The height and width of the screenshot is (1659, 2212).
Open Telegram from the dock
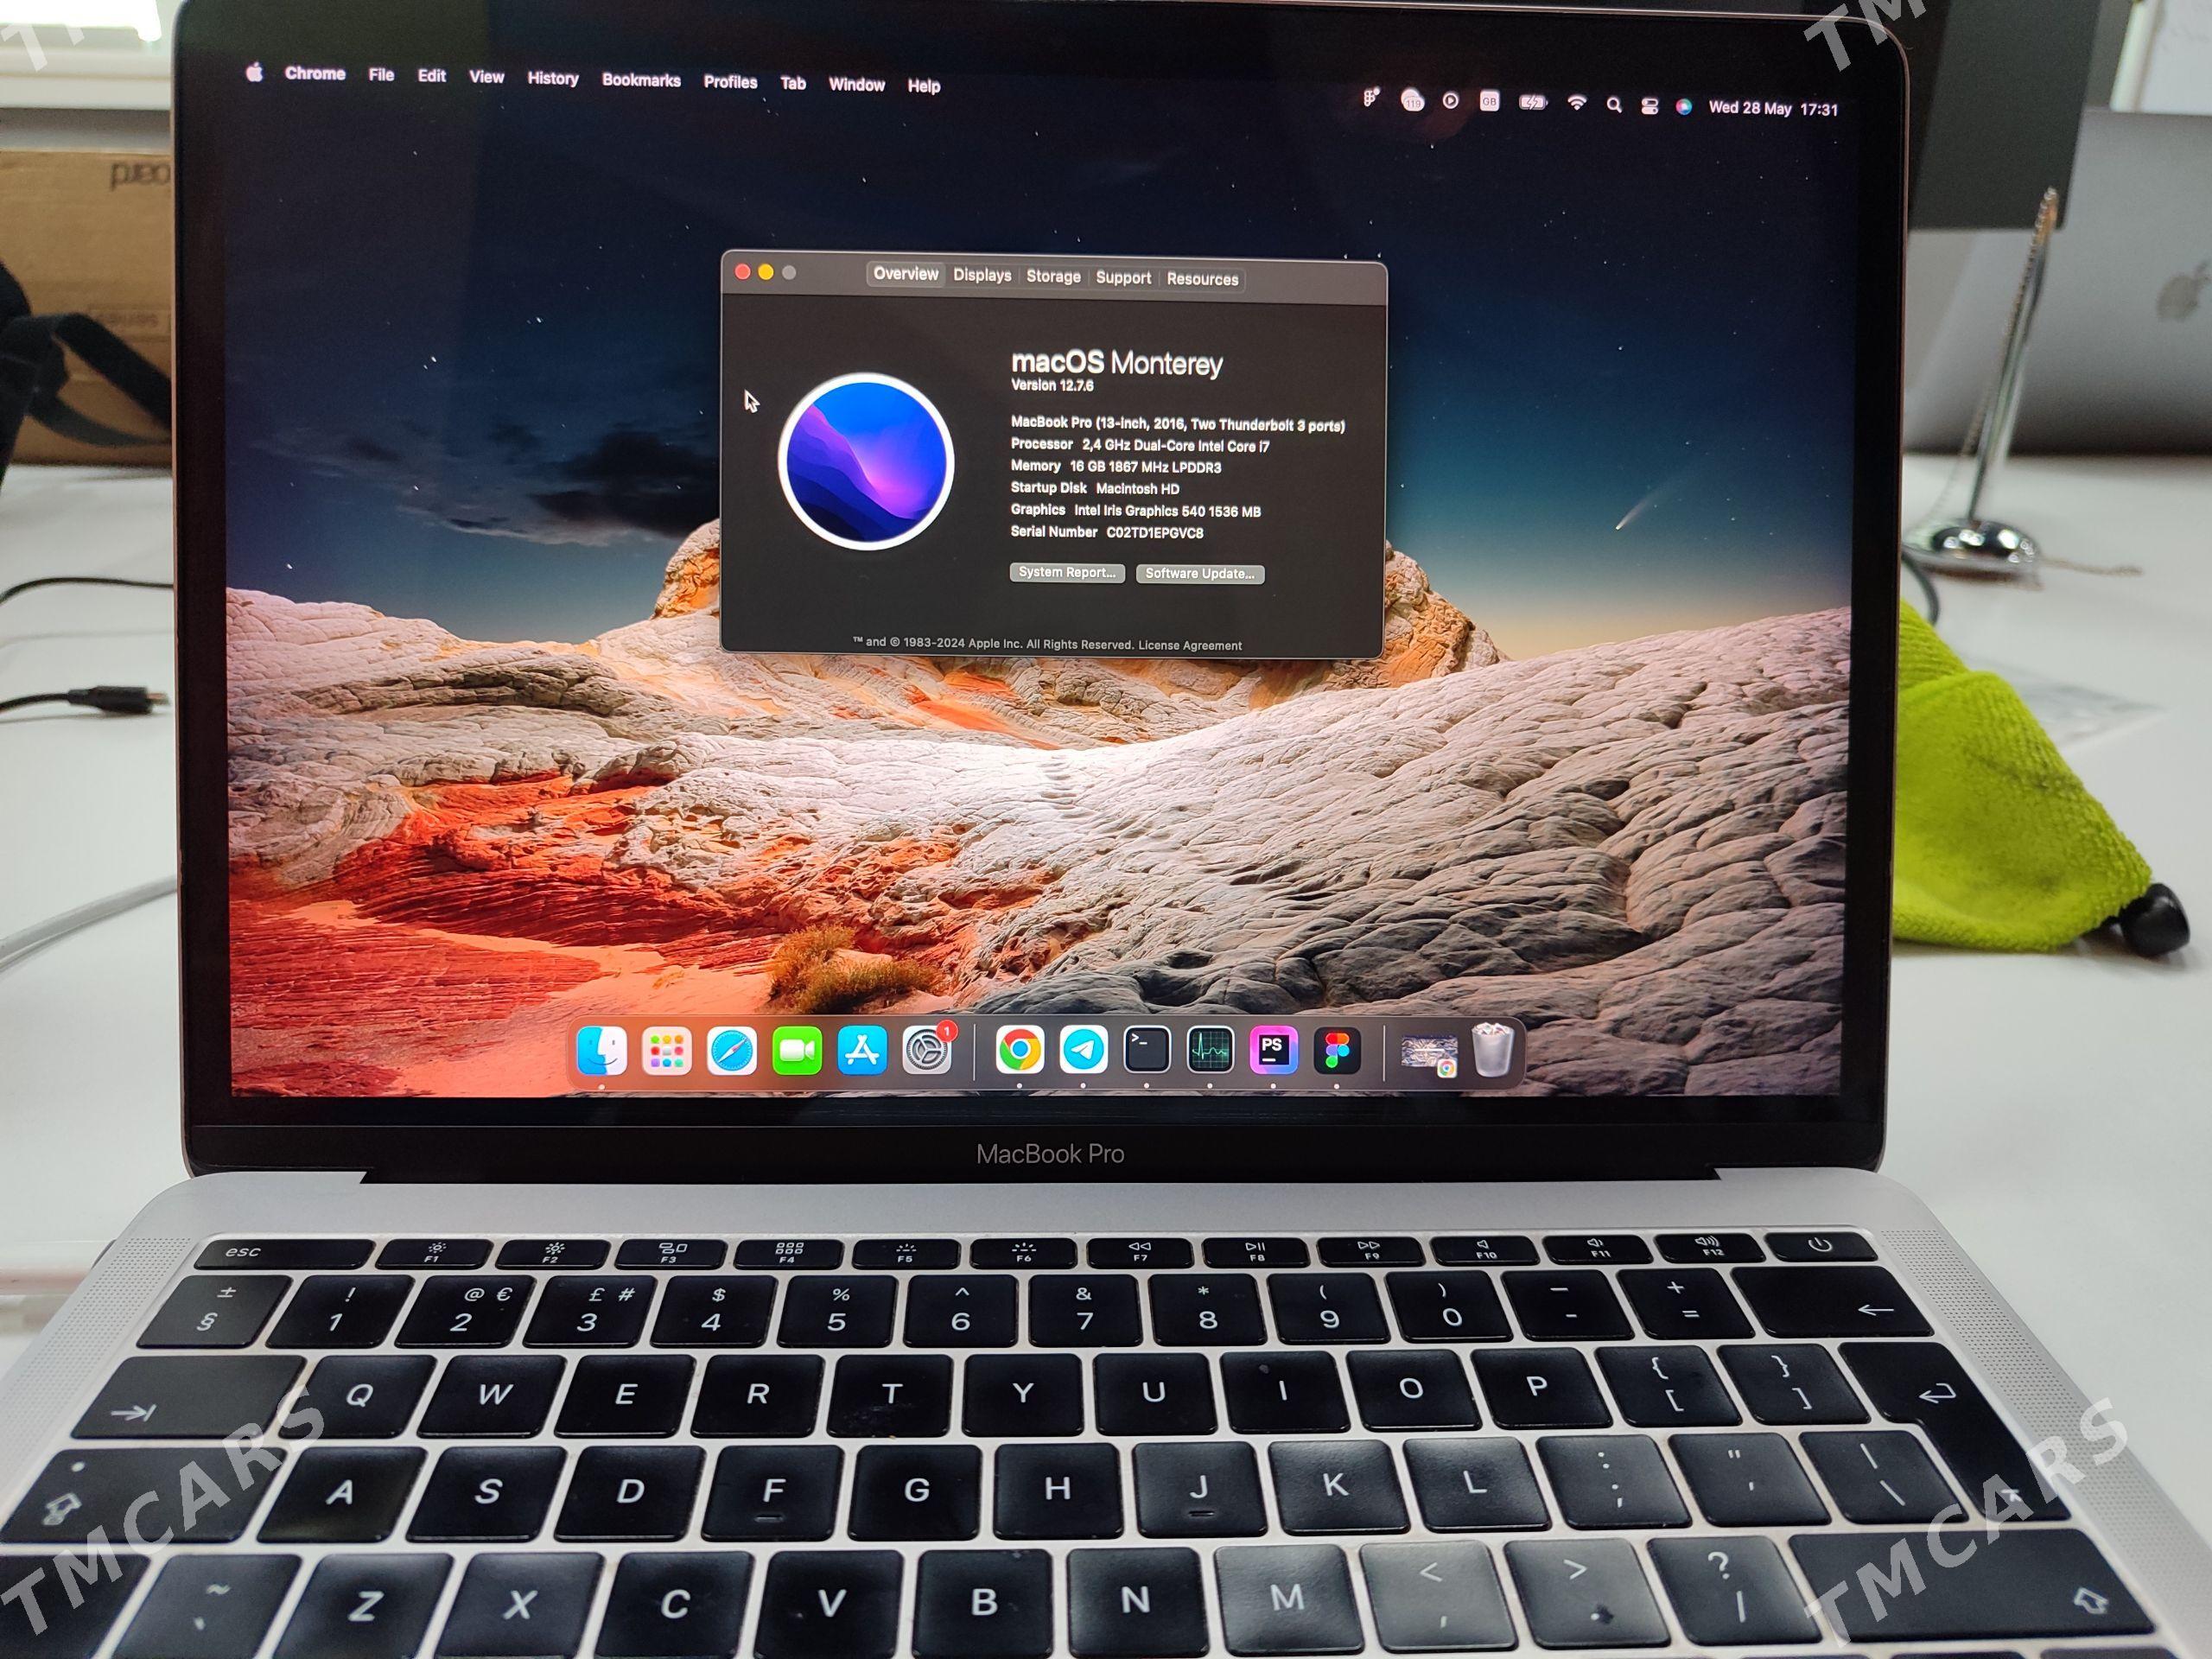coord(1083,1050)
